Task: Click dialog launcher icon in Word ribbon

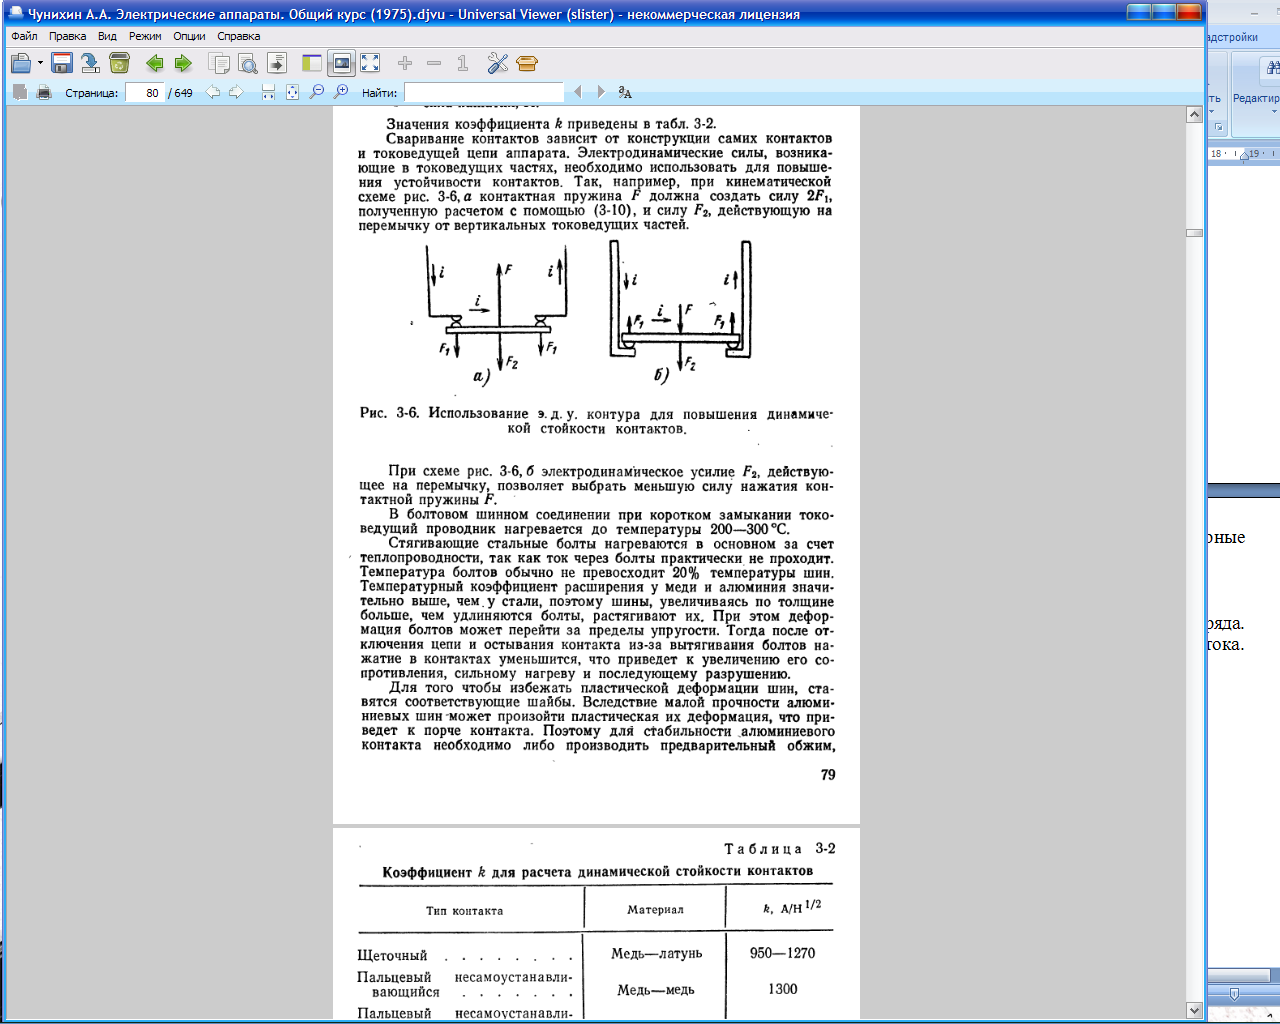Action: point(1219,127)
